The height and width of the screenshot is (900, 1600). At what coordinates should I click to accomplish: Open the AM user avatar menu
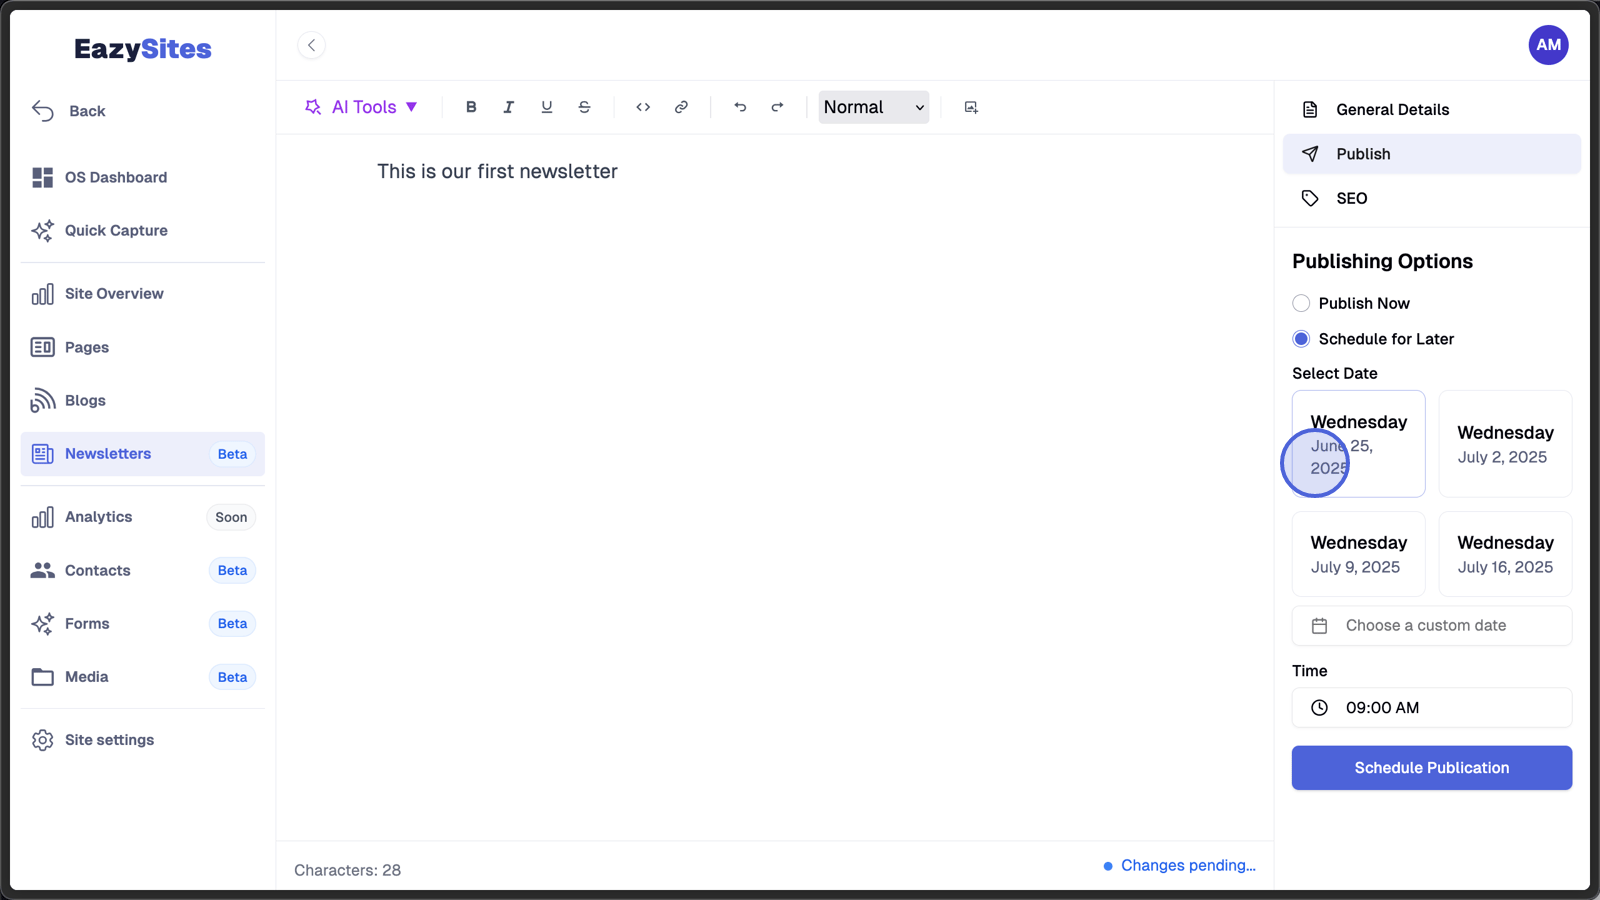click(x=1548, y=45)
